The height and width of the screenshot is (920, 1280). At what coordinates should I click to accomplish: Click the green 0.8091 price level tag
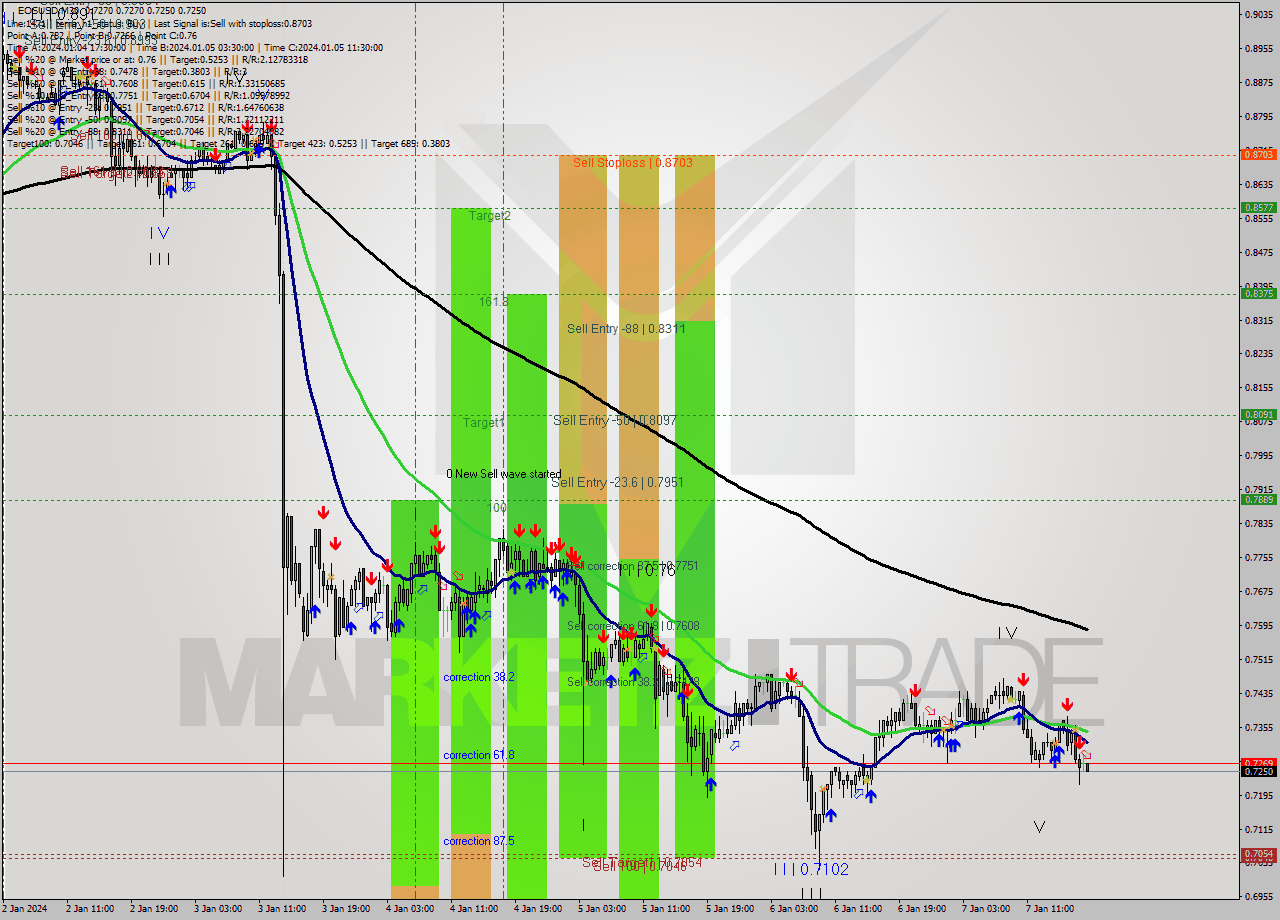pyautogui.click(x=1258, y=414)
